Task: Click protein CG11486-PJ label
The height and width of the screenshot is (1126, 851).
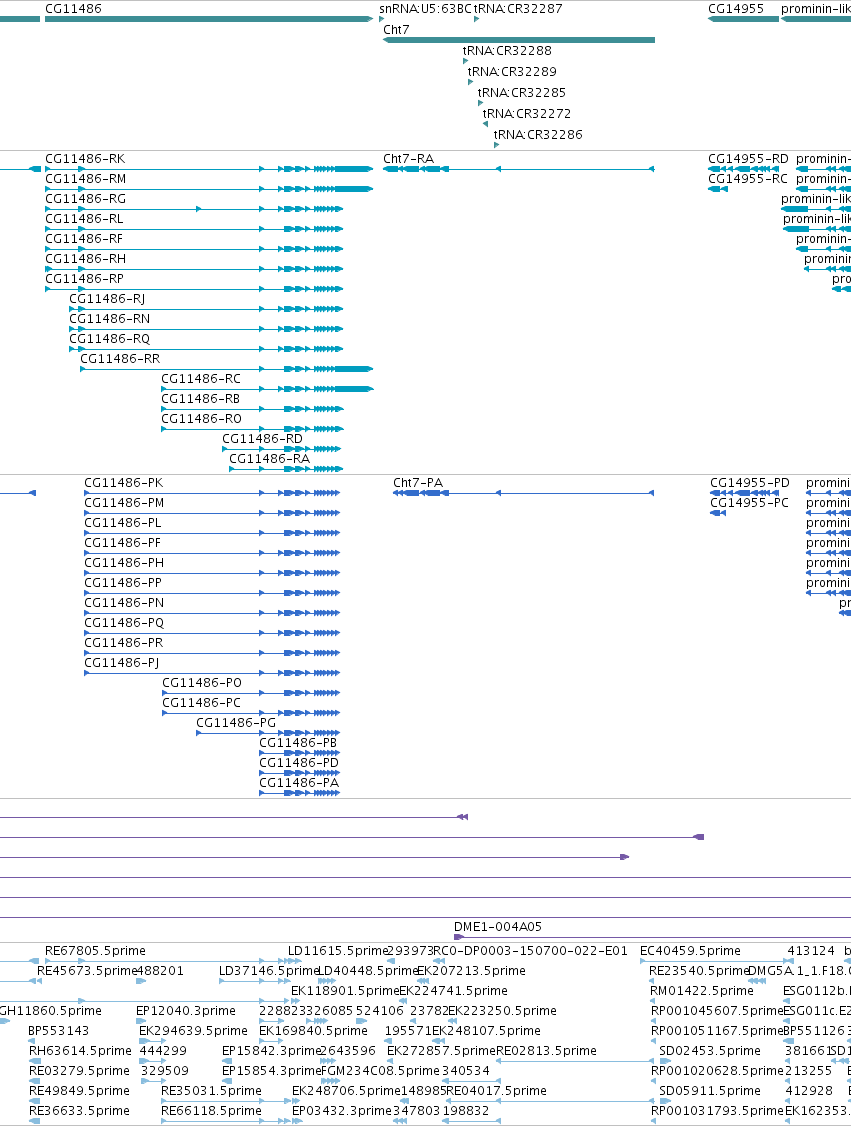Action: (x=121, y=664)
